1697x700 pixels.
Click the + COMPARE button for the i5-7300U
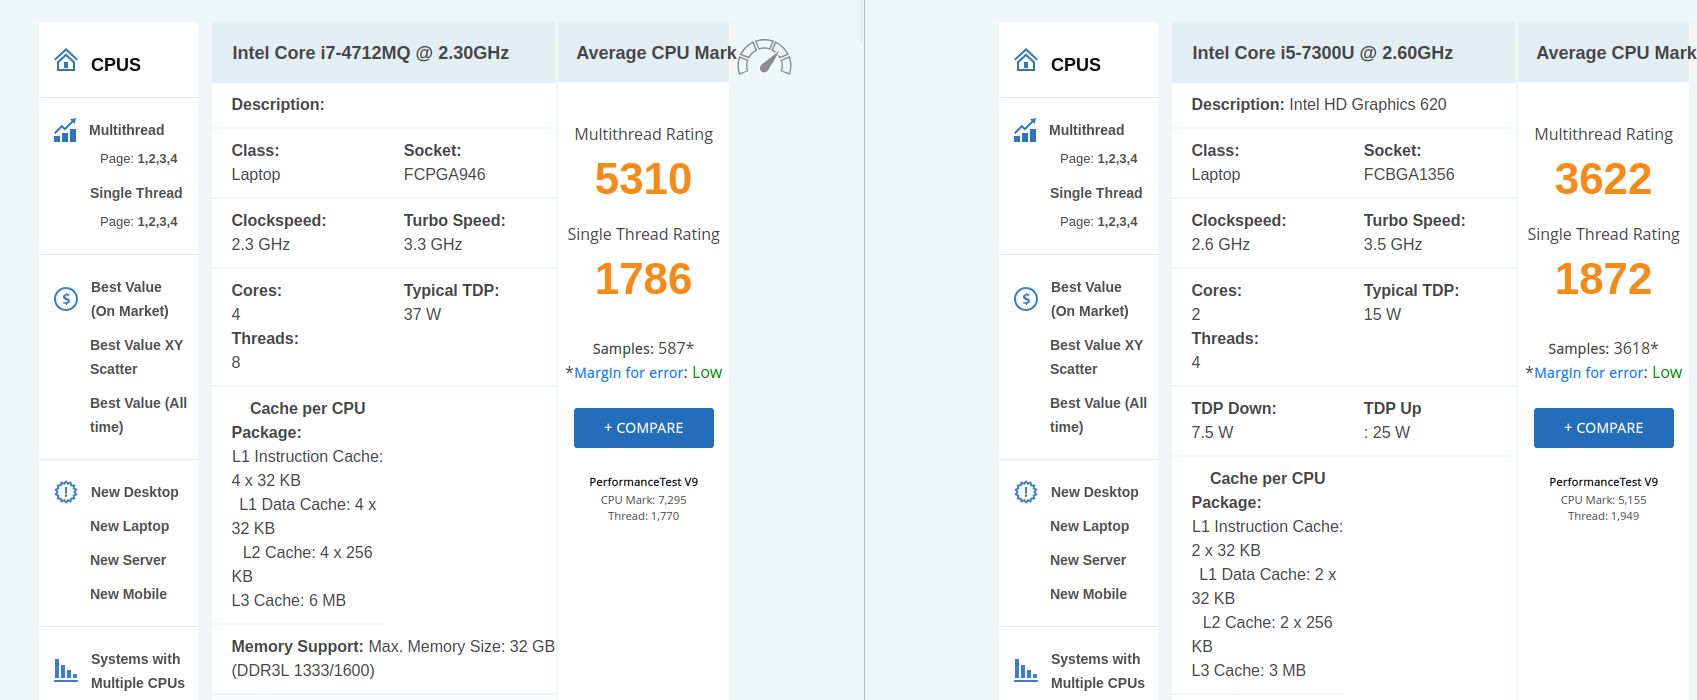click(1604, 428)
